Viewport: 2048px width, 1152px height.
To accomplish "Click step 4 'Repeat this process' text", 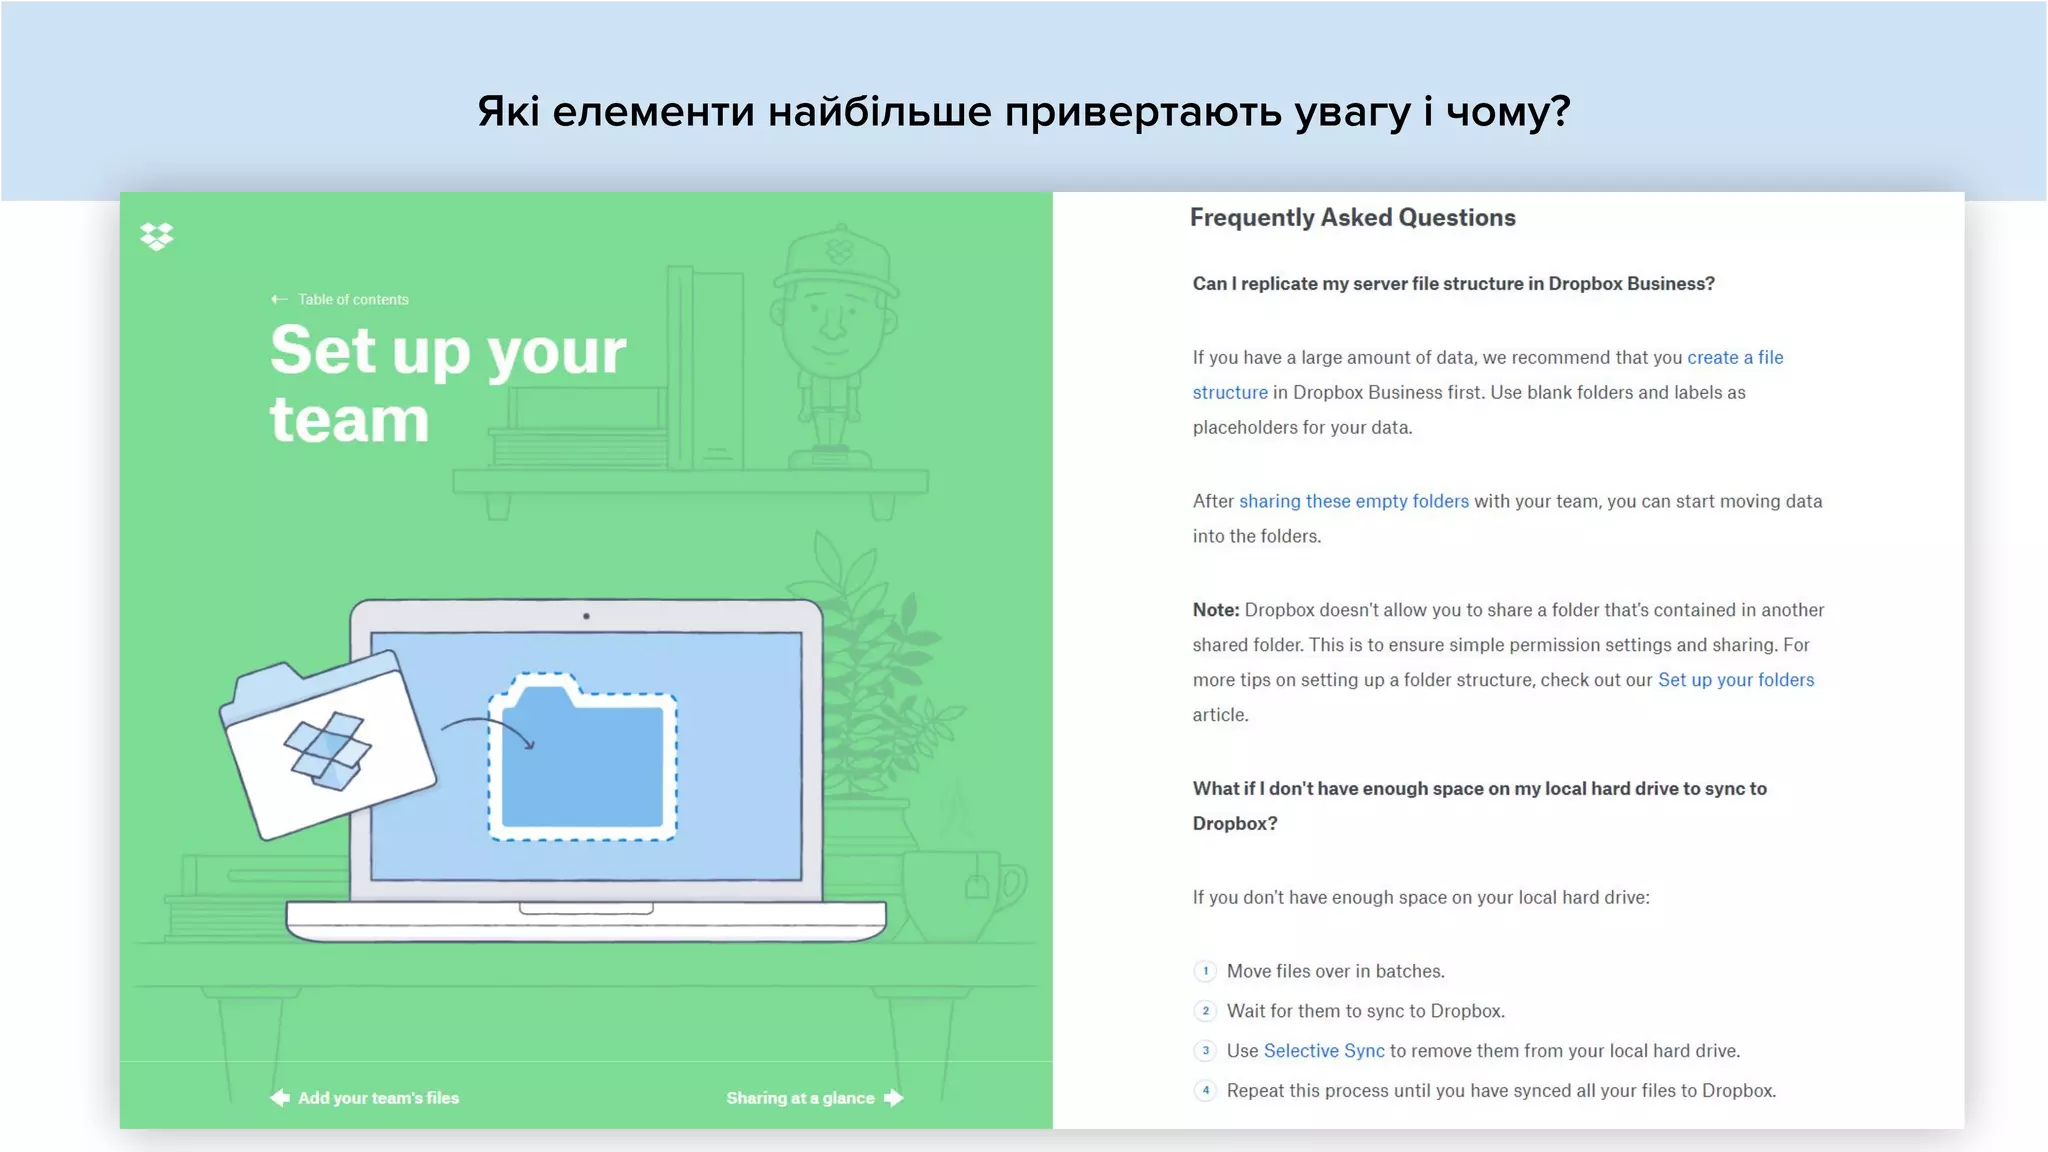I will [x=1501, y=1091].
